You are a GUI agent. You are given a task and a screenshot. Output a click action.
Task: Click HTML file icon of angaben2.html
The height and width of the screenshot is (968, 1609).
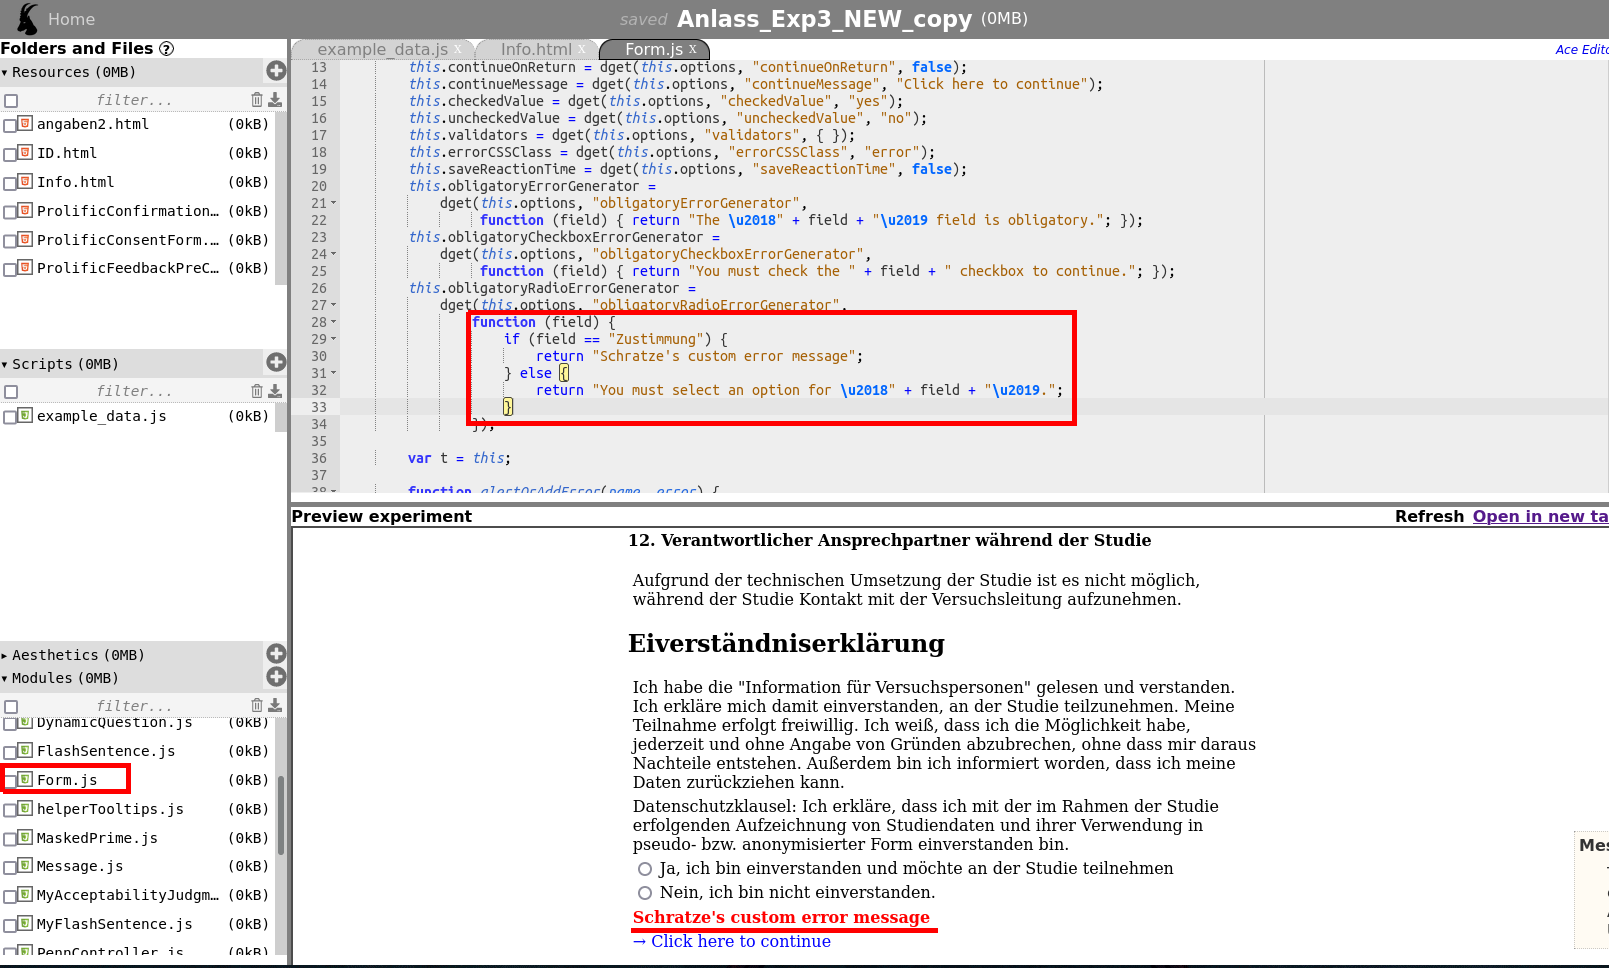(26, 123)
